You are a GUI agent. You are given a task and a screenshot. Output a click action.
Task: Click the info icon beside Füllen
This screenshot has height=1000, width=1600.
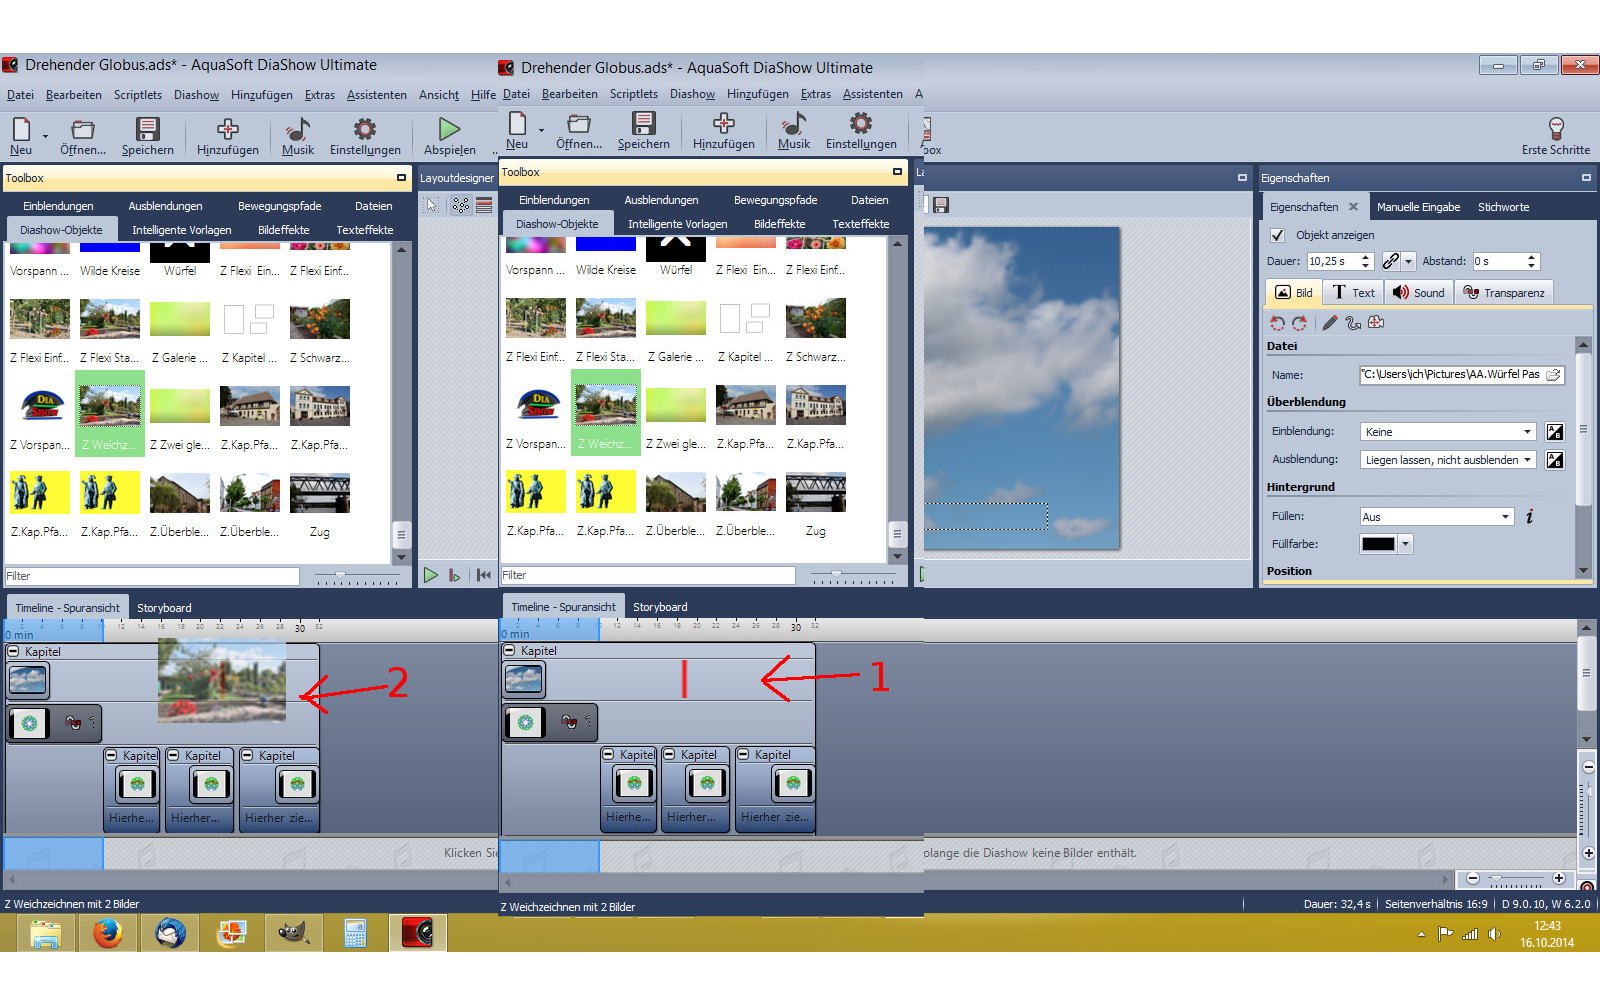(x=1529, y=516)
